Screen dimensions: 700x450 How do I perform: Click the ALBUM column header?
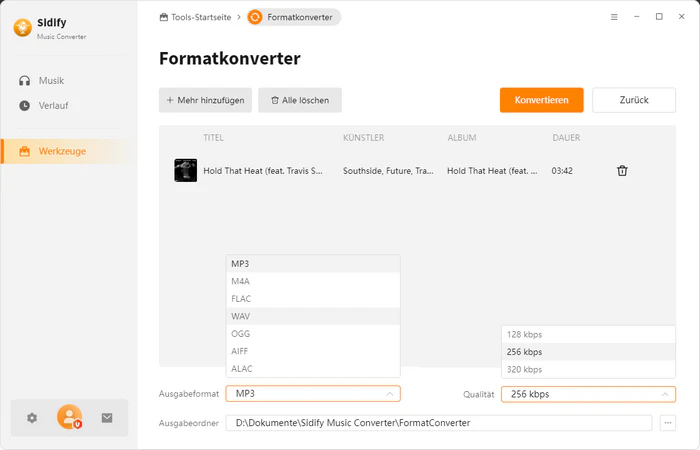pos(462,138)
